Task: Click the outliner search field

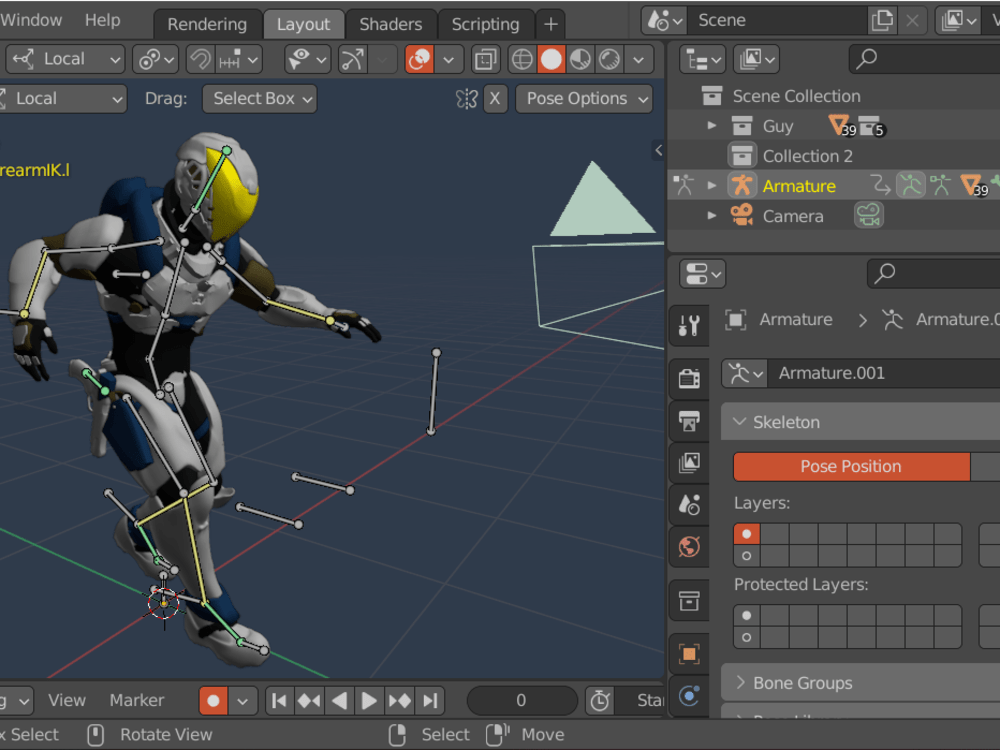Action: (925, 60)
